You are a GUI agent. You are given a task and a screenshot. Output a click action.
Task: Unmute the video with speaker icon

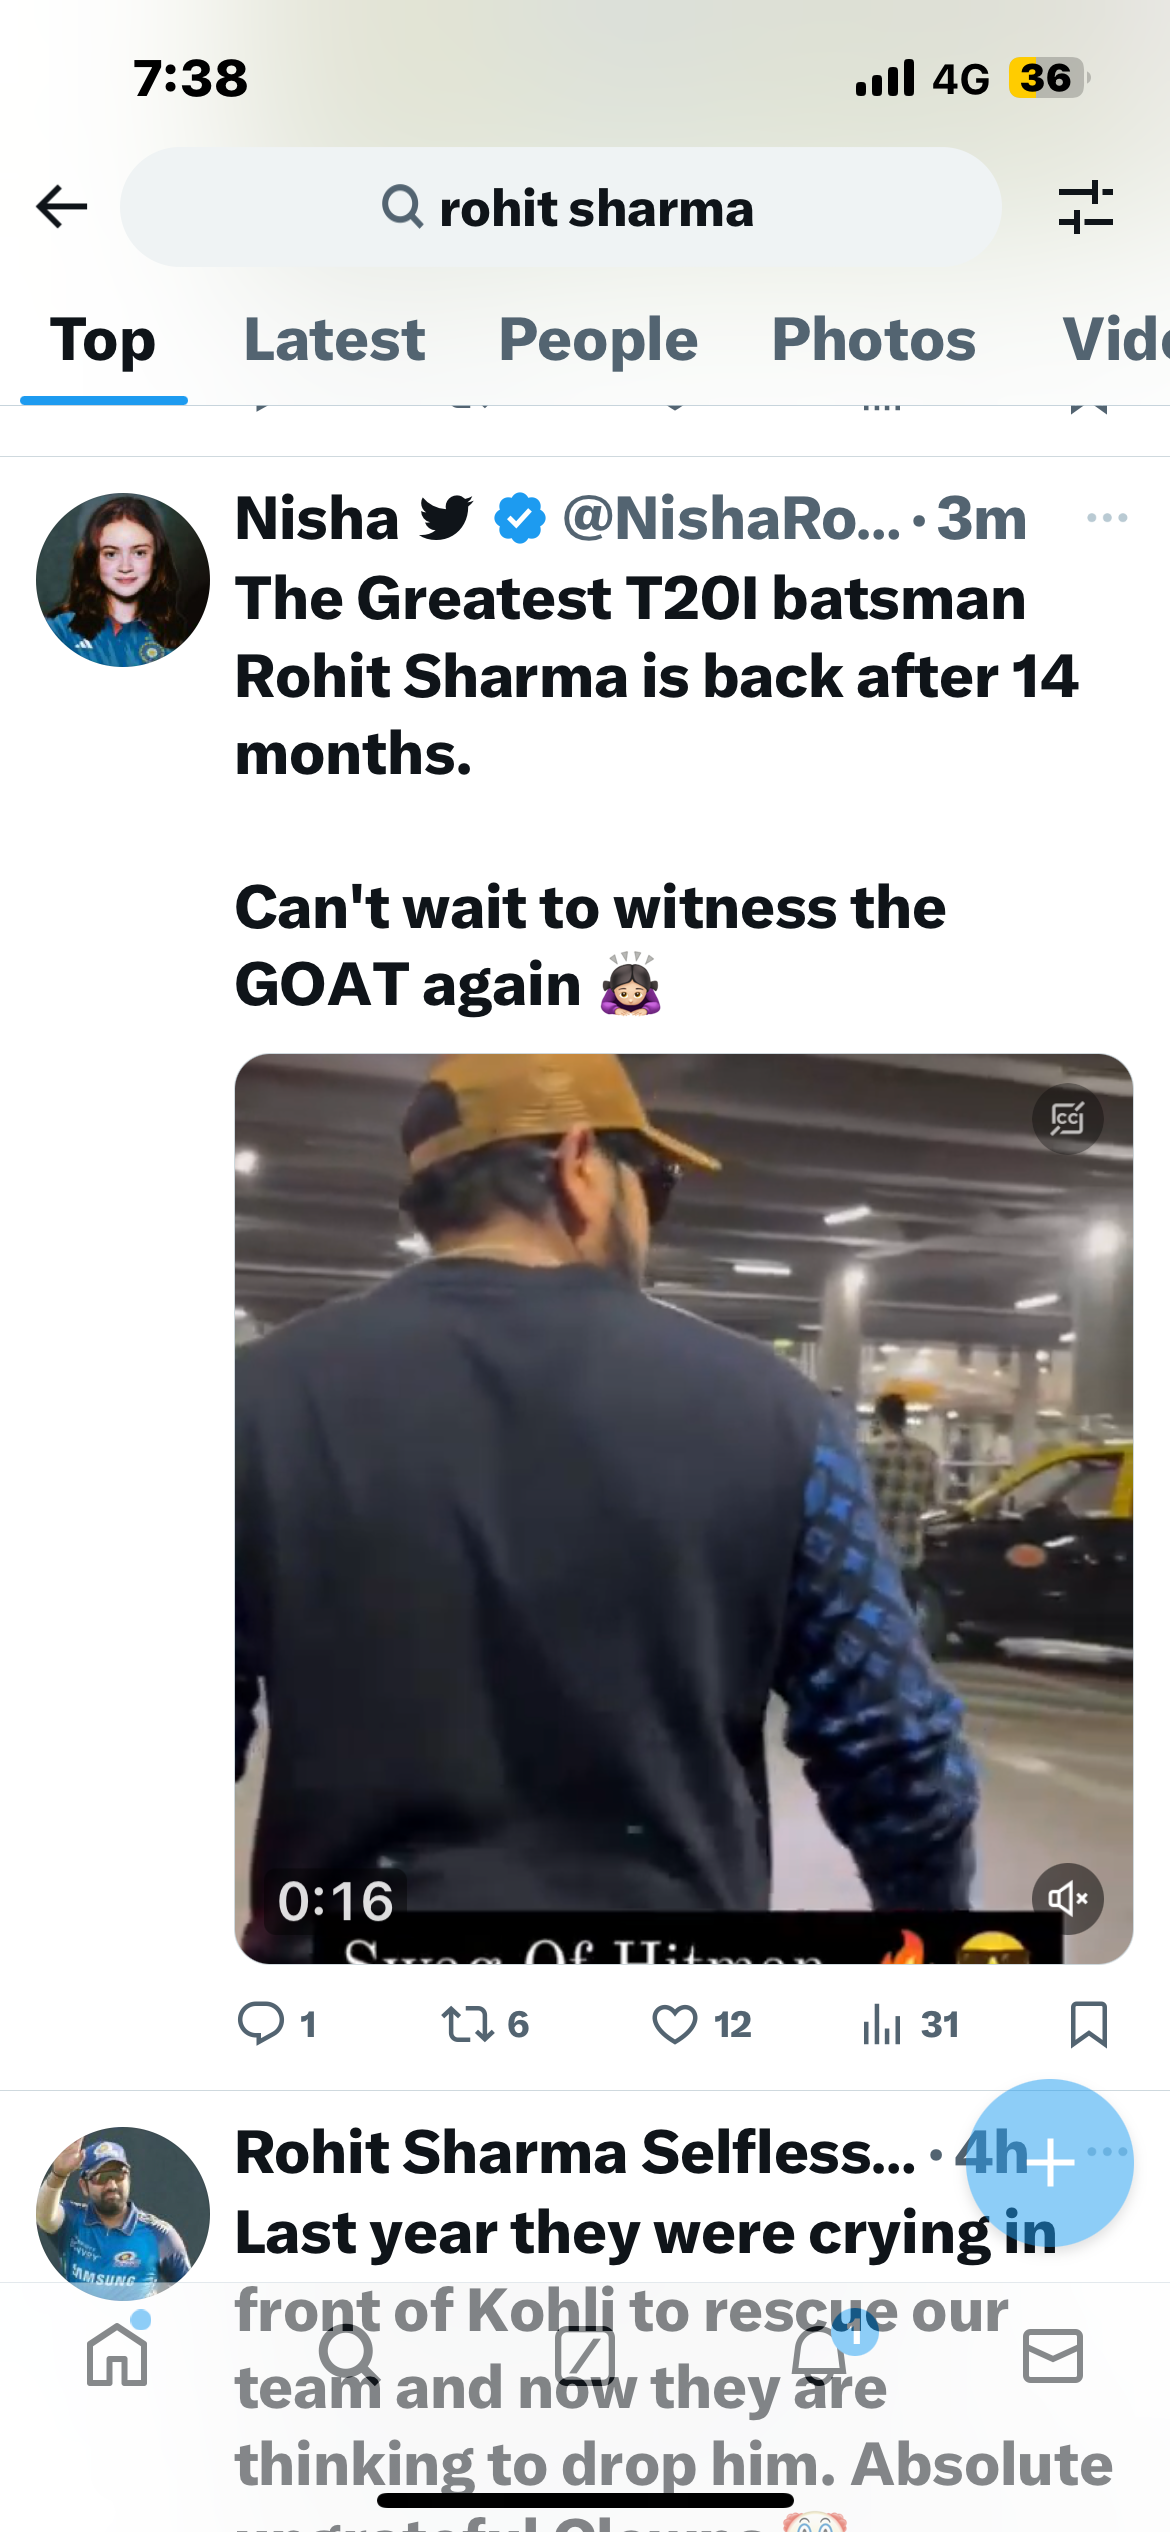point(1067,1898)
